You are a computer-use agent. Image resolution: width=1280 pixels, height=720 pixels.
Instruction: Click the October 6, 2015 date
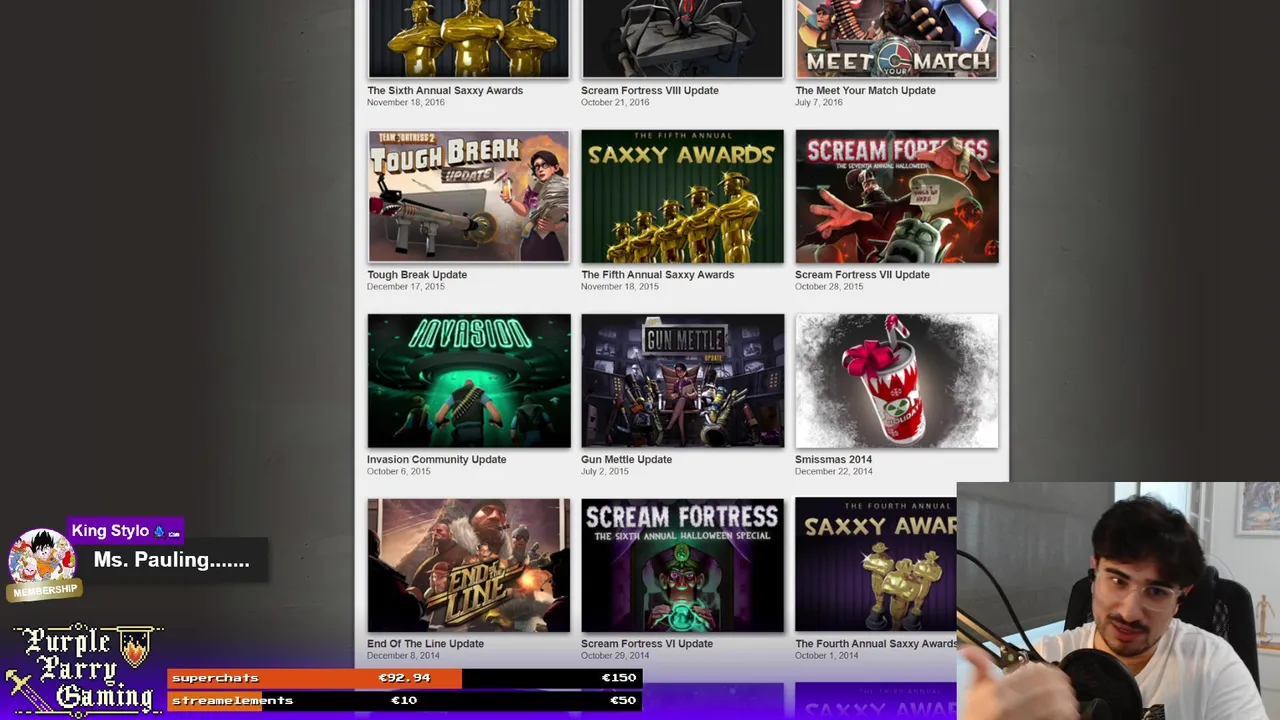click(399, 471)
